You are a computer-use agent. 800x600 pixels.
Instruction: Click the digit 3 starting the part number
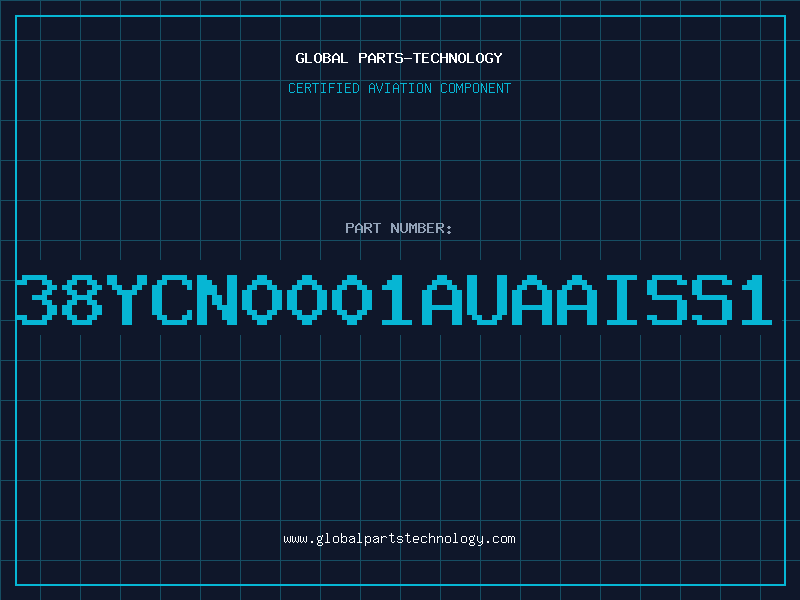37,300
